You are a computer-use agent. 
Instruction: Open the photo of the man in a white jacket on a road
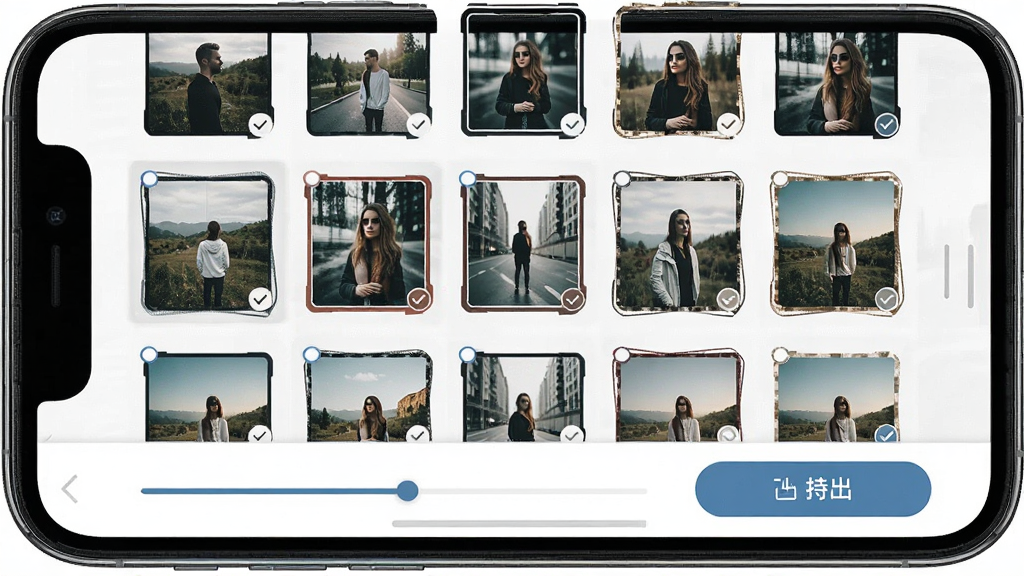point(368,84)
